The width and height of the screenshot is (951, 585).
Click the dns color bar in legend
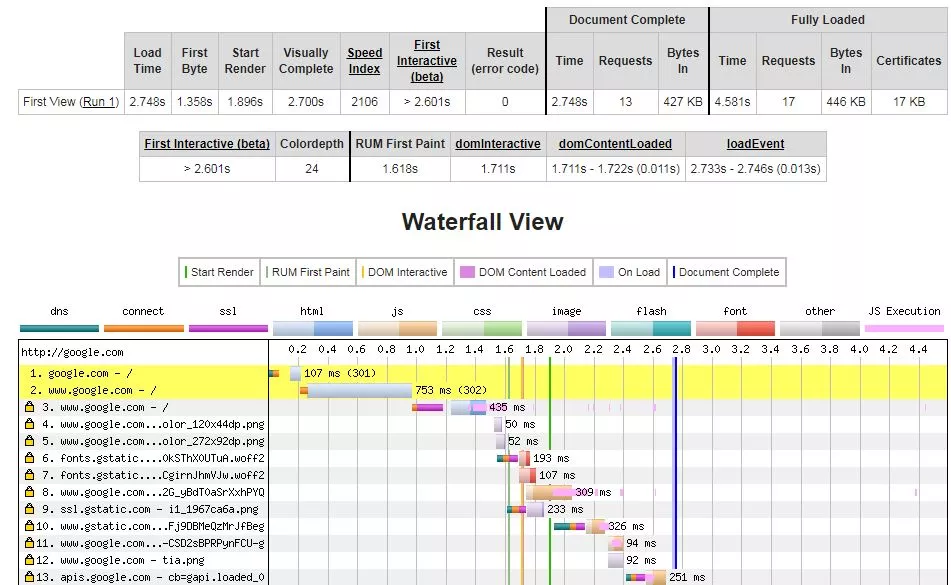point(59,328)
